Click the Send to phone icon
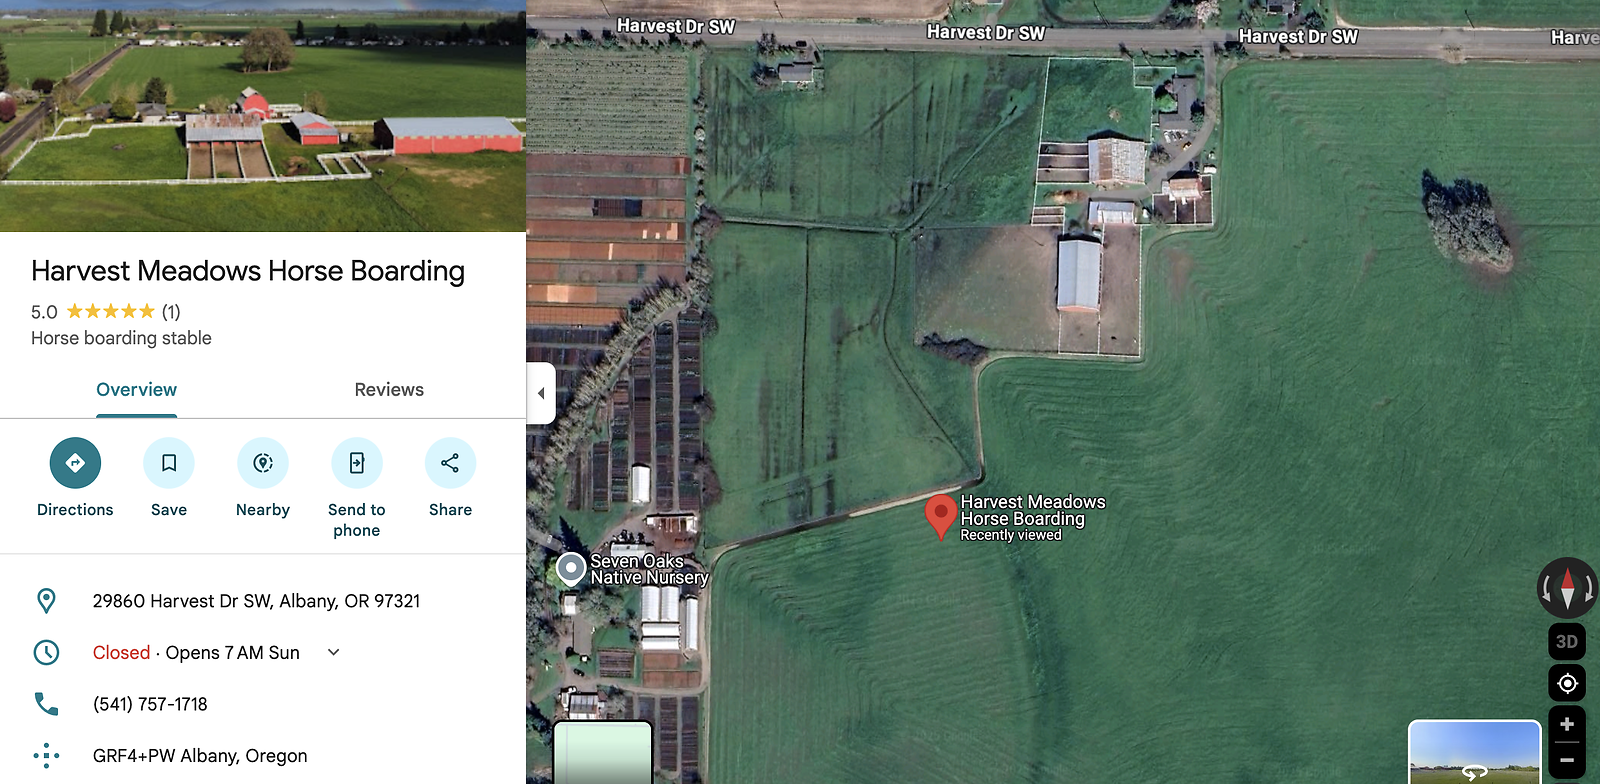 tap(357, 463)
